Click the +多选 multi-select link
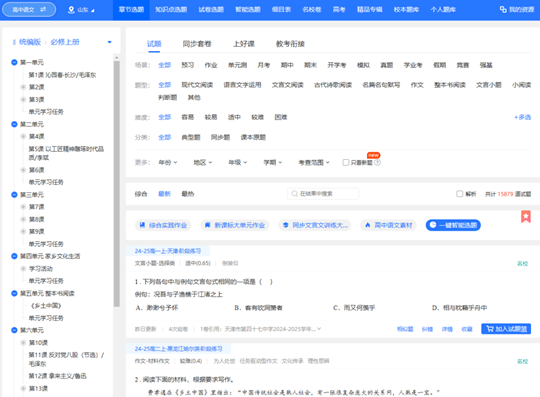Screen dimensions: 540x397 523,117
